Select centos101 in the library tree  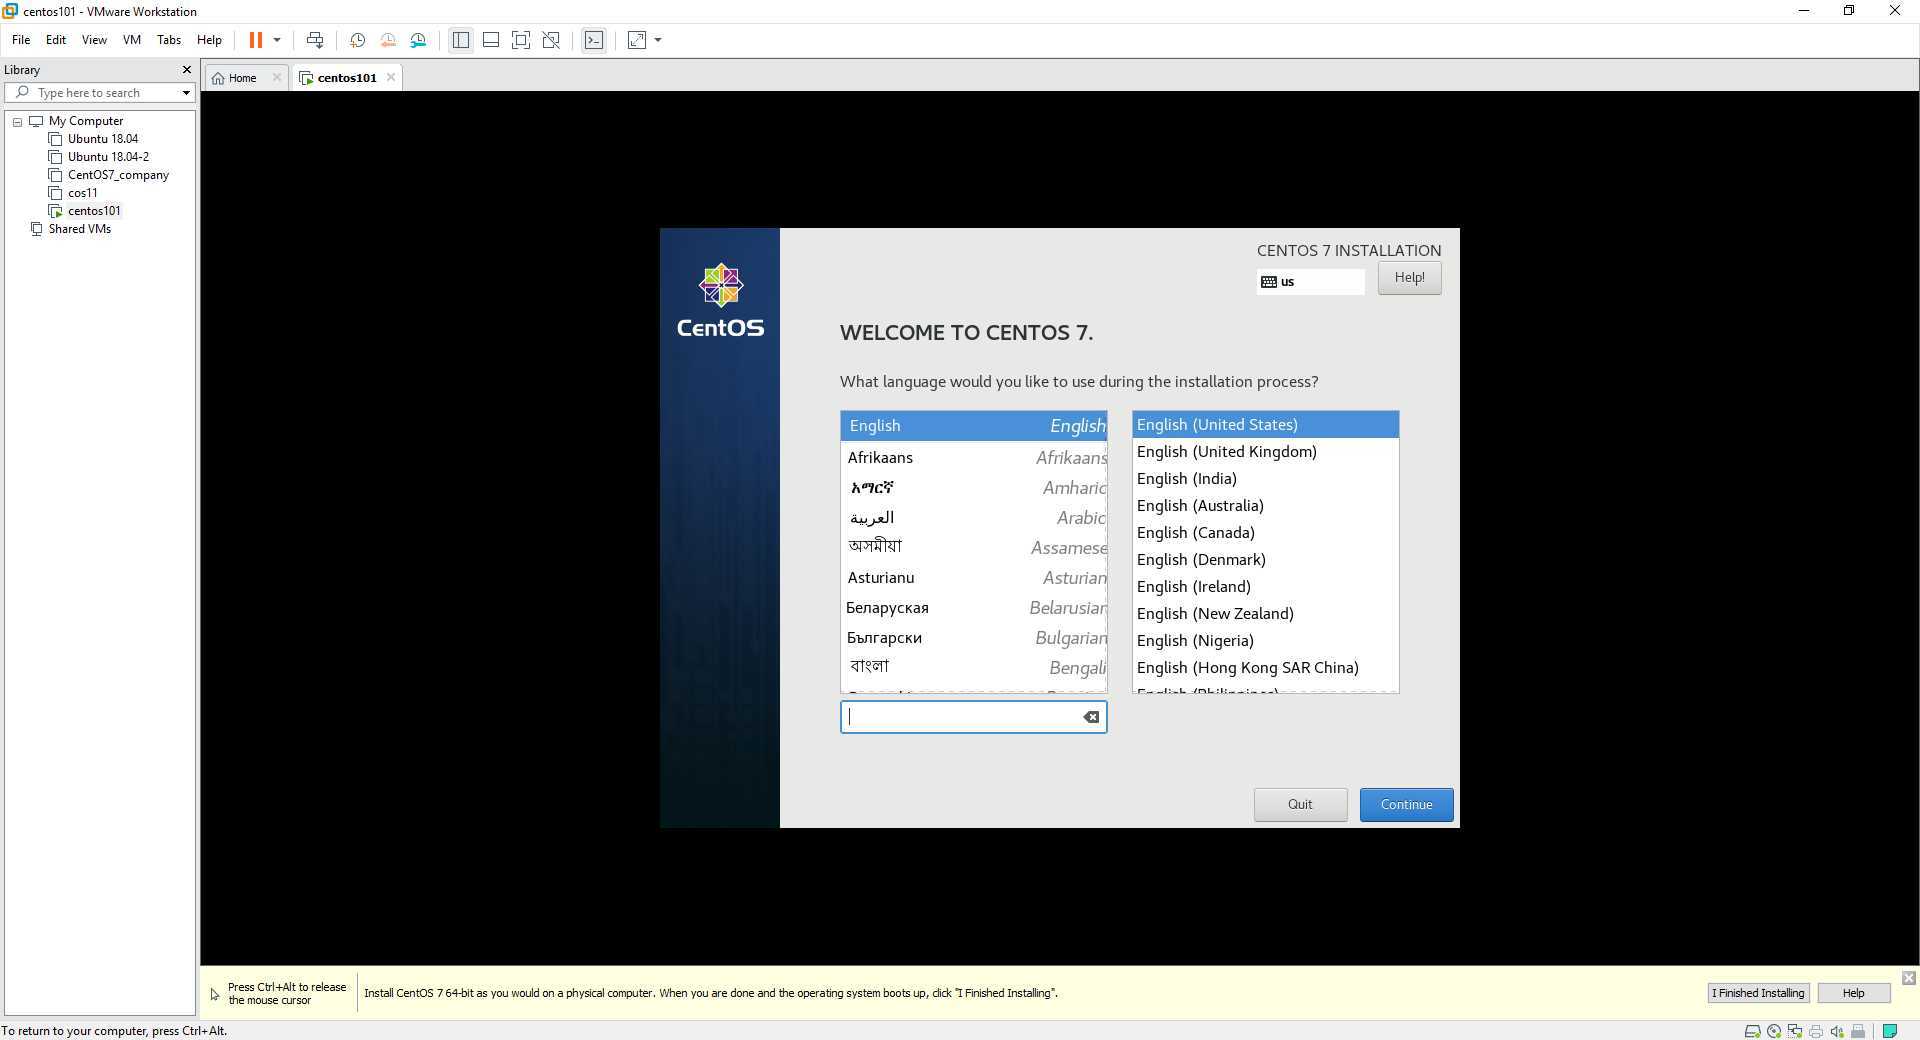tap(94, 211)
